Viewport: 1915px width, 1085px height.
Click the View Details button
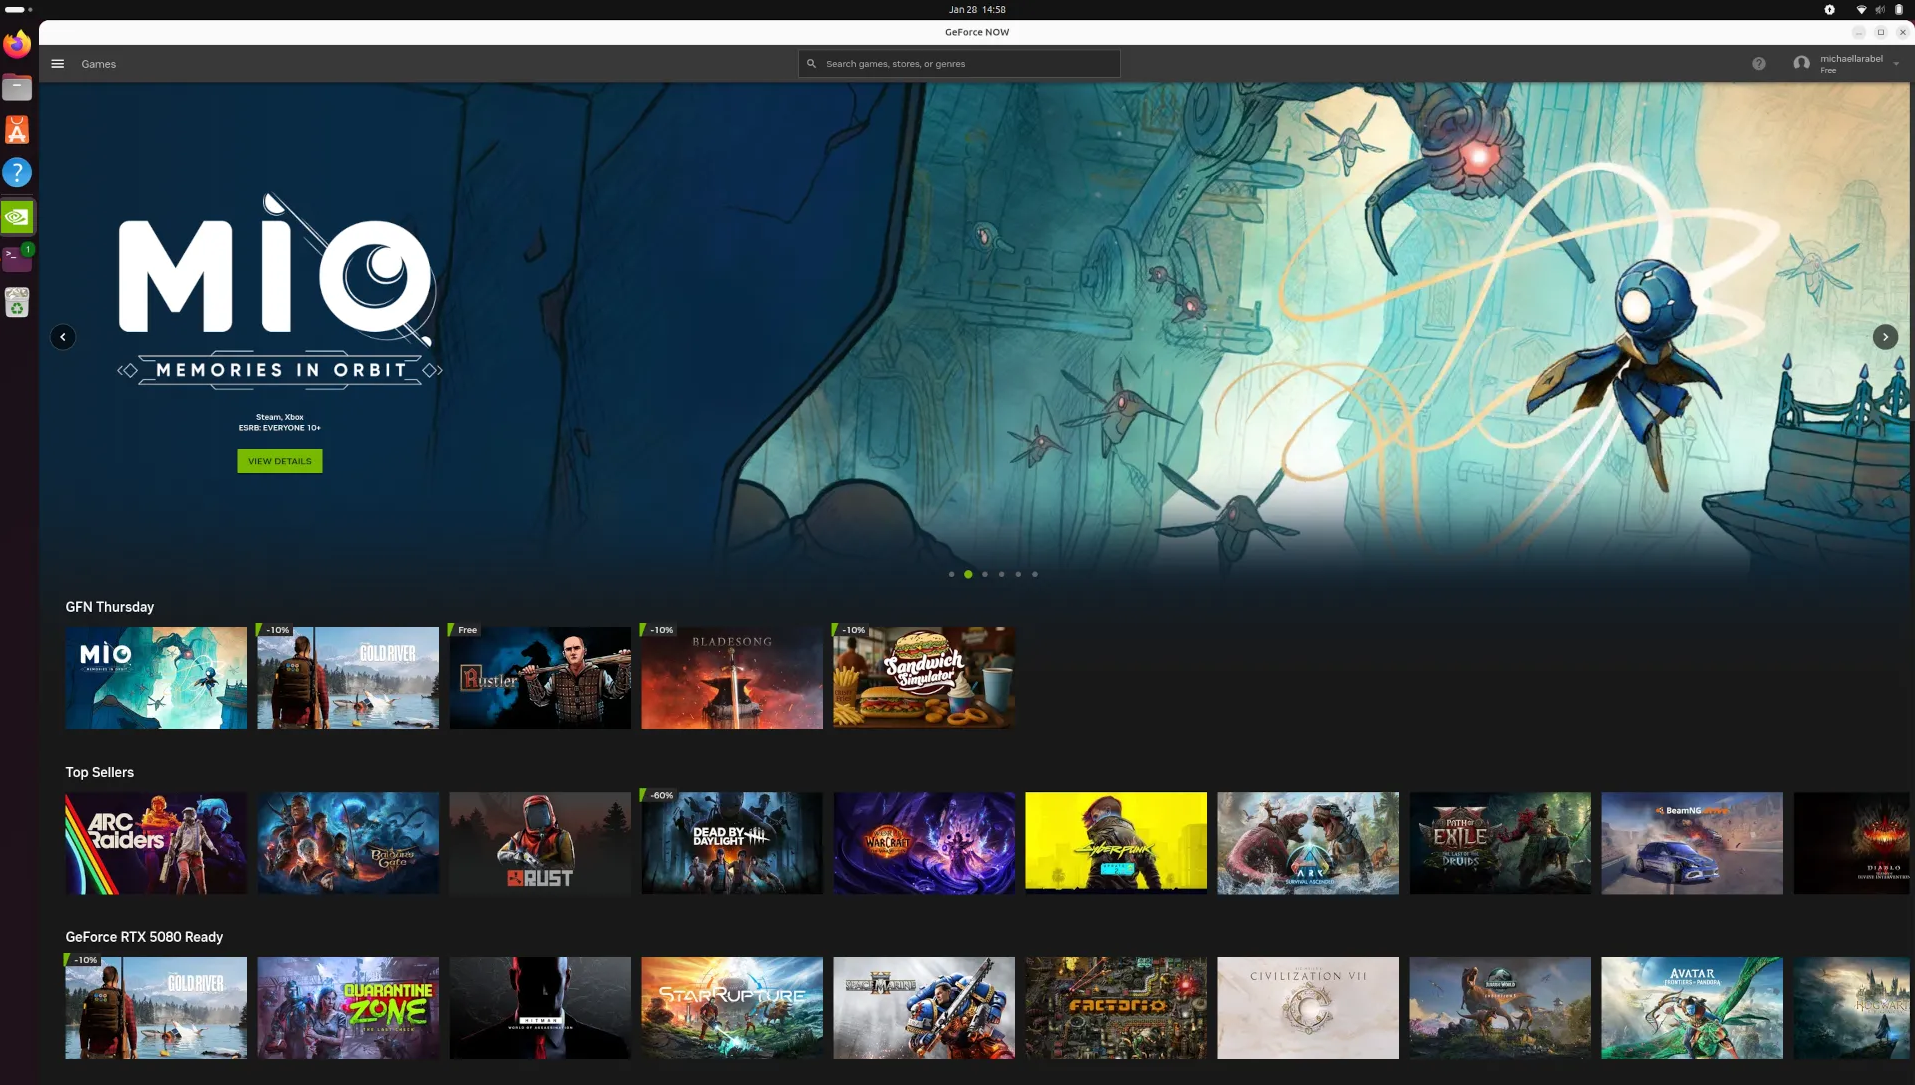(x=280, y=461)
